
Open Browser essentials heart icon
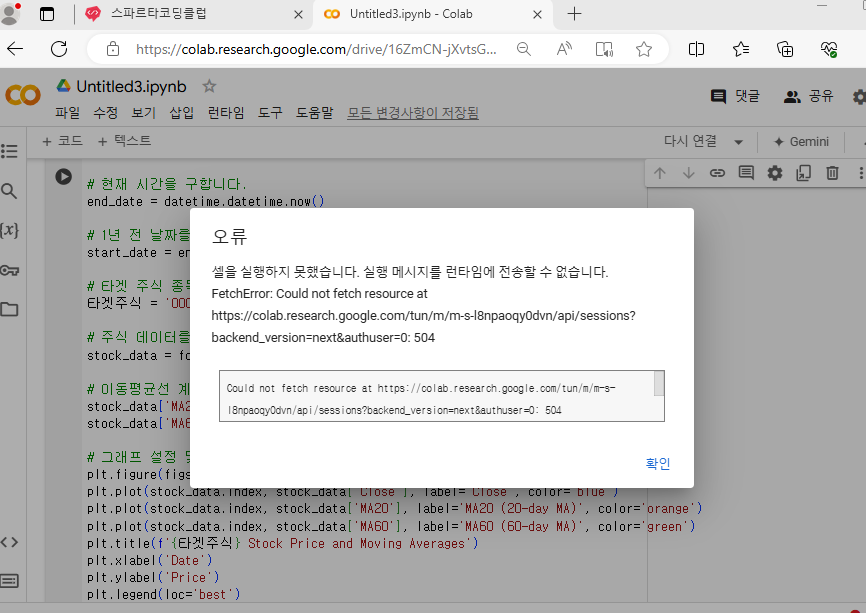[x=828, y=49]
